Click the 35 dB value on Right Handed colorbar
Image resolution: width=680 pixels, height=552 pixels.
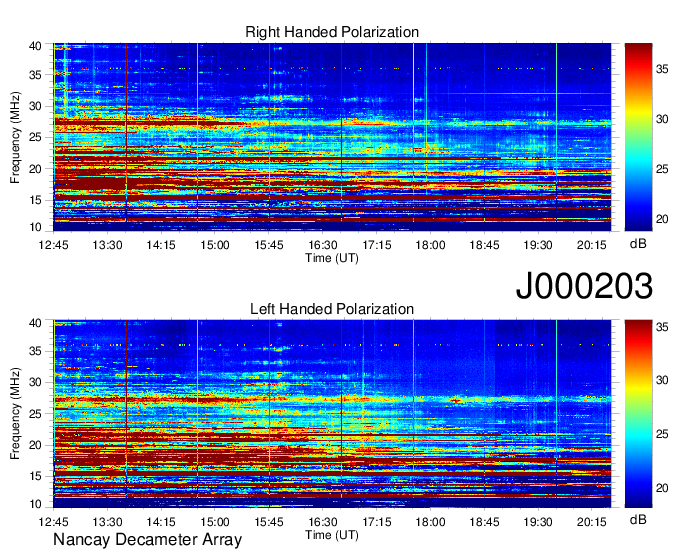click(x=662, y=69)
